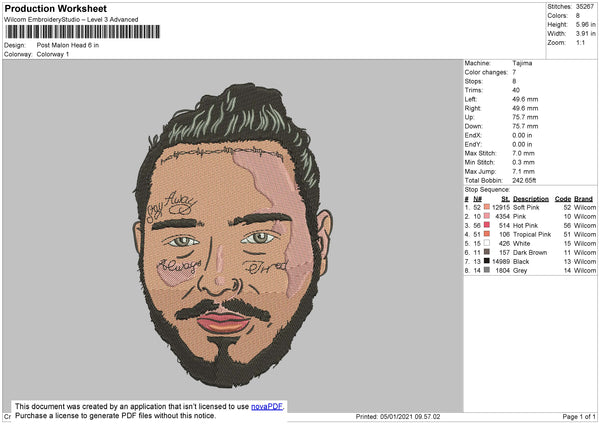This screenshot has height=424, width=600.
Task: Click the Max Jump value 7.1 mm
Action: (x=523, y=171)
